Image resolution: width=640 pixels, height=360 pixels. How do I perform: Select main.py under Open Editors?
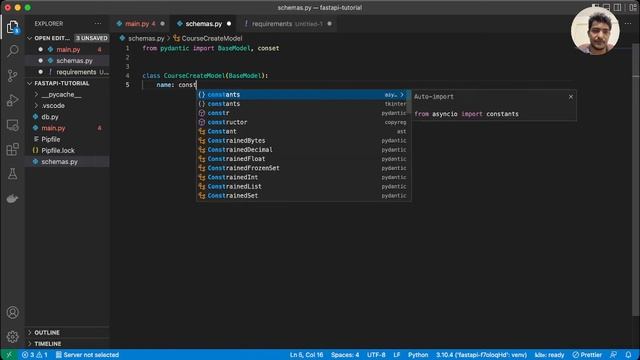pyautogui.click(x=68, y=49)
